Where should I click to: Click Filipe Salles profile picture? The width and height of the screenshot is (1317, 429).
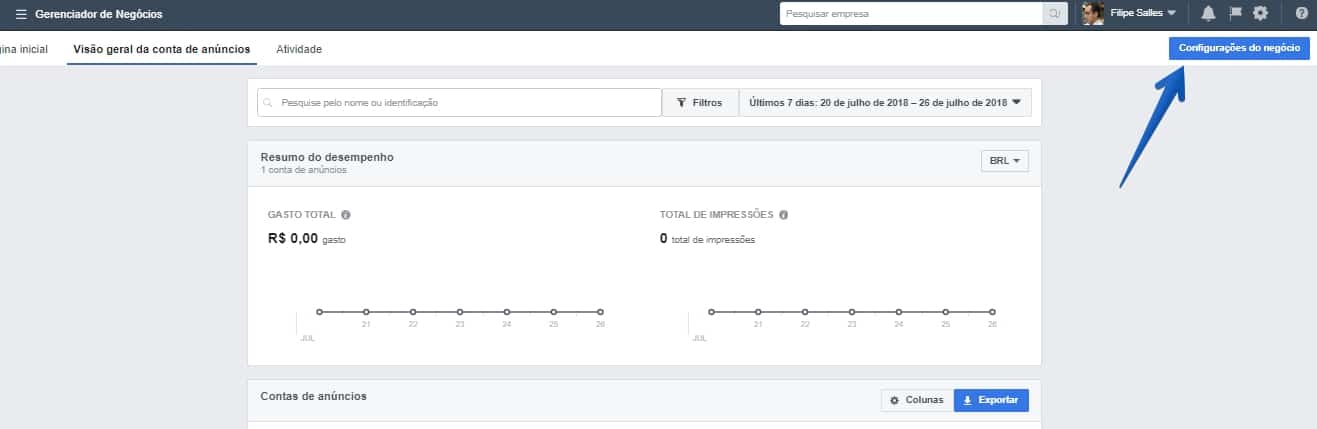coord(1093,14)
